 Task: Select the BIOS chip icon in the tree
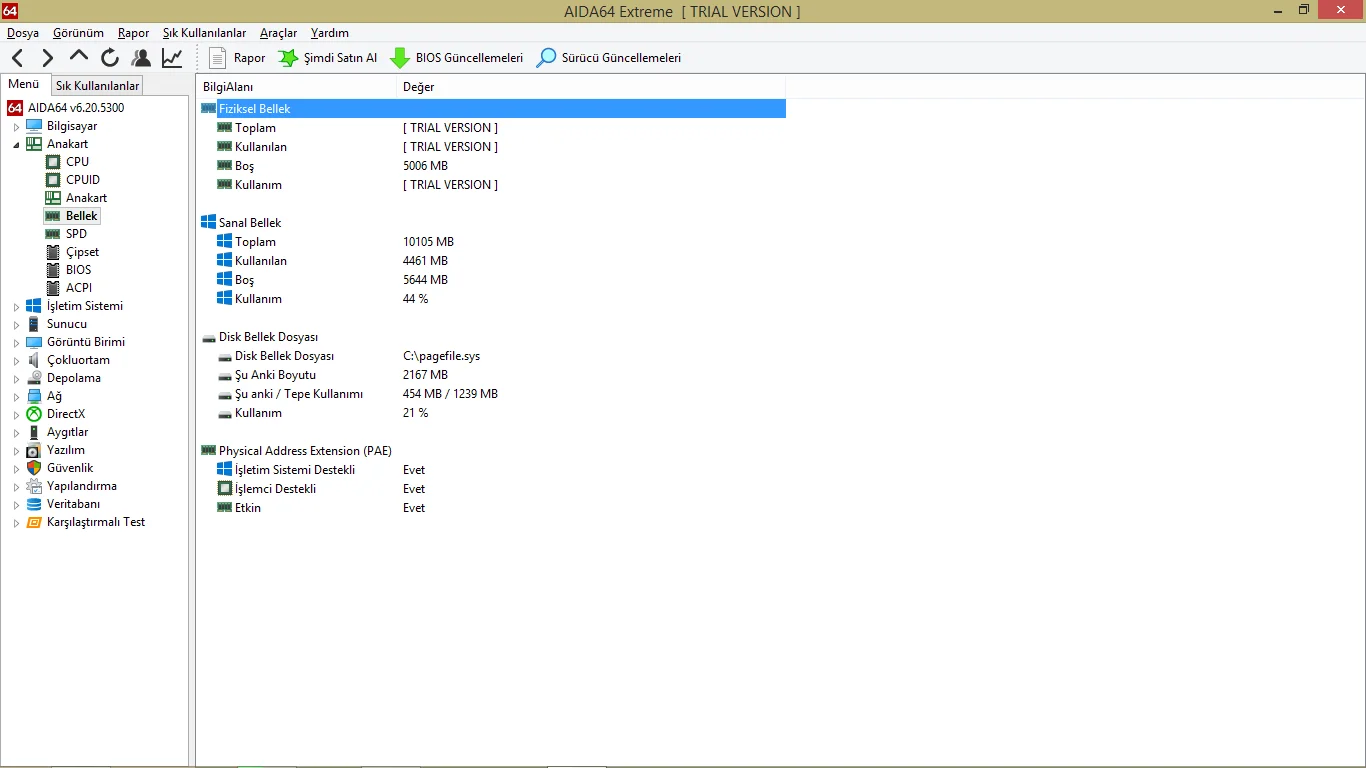(x=54, y=270)
